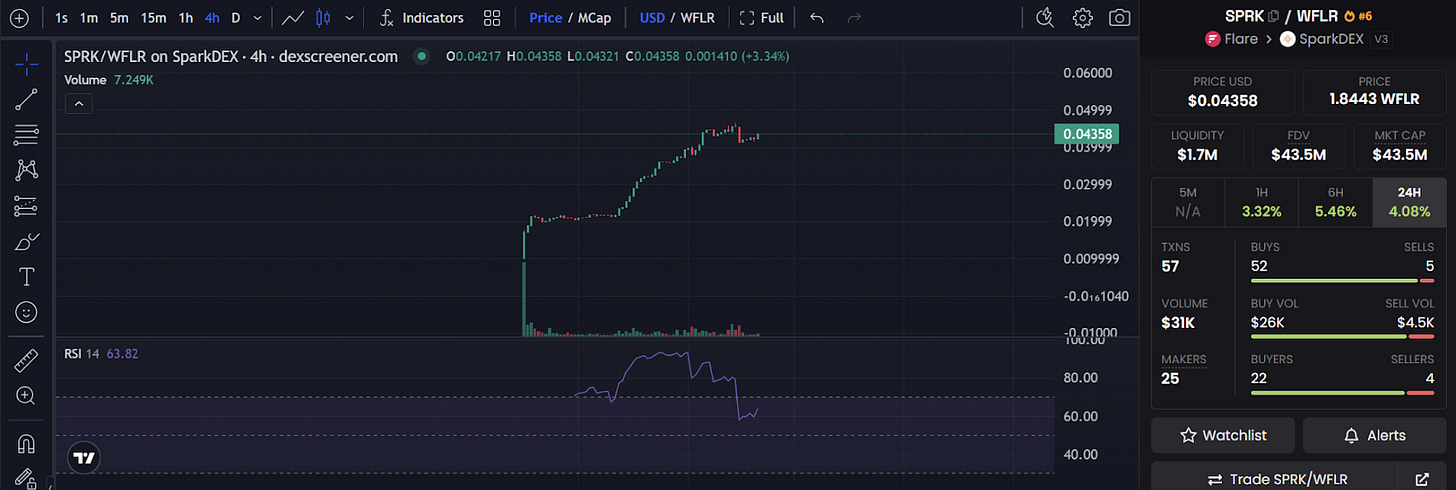Open the compare or add symbol plus icon
This screenshot has width=1456, height=490.
click(x=18, y=18)
